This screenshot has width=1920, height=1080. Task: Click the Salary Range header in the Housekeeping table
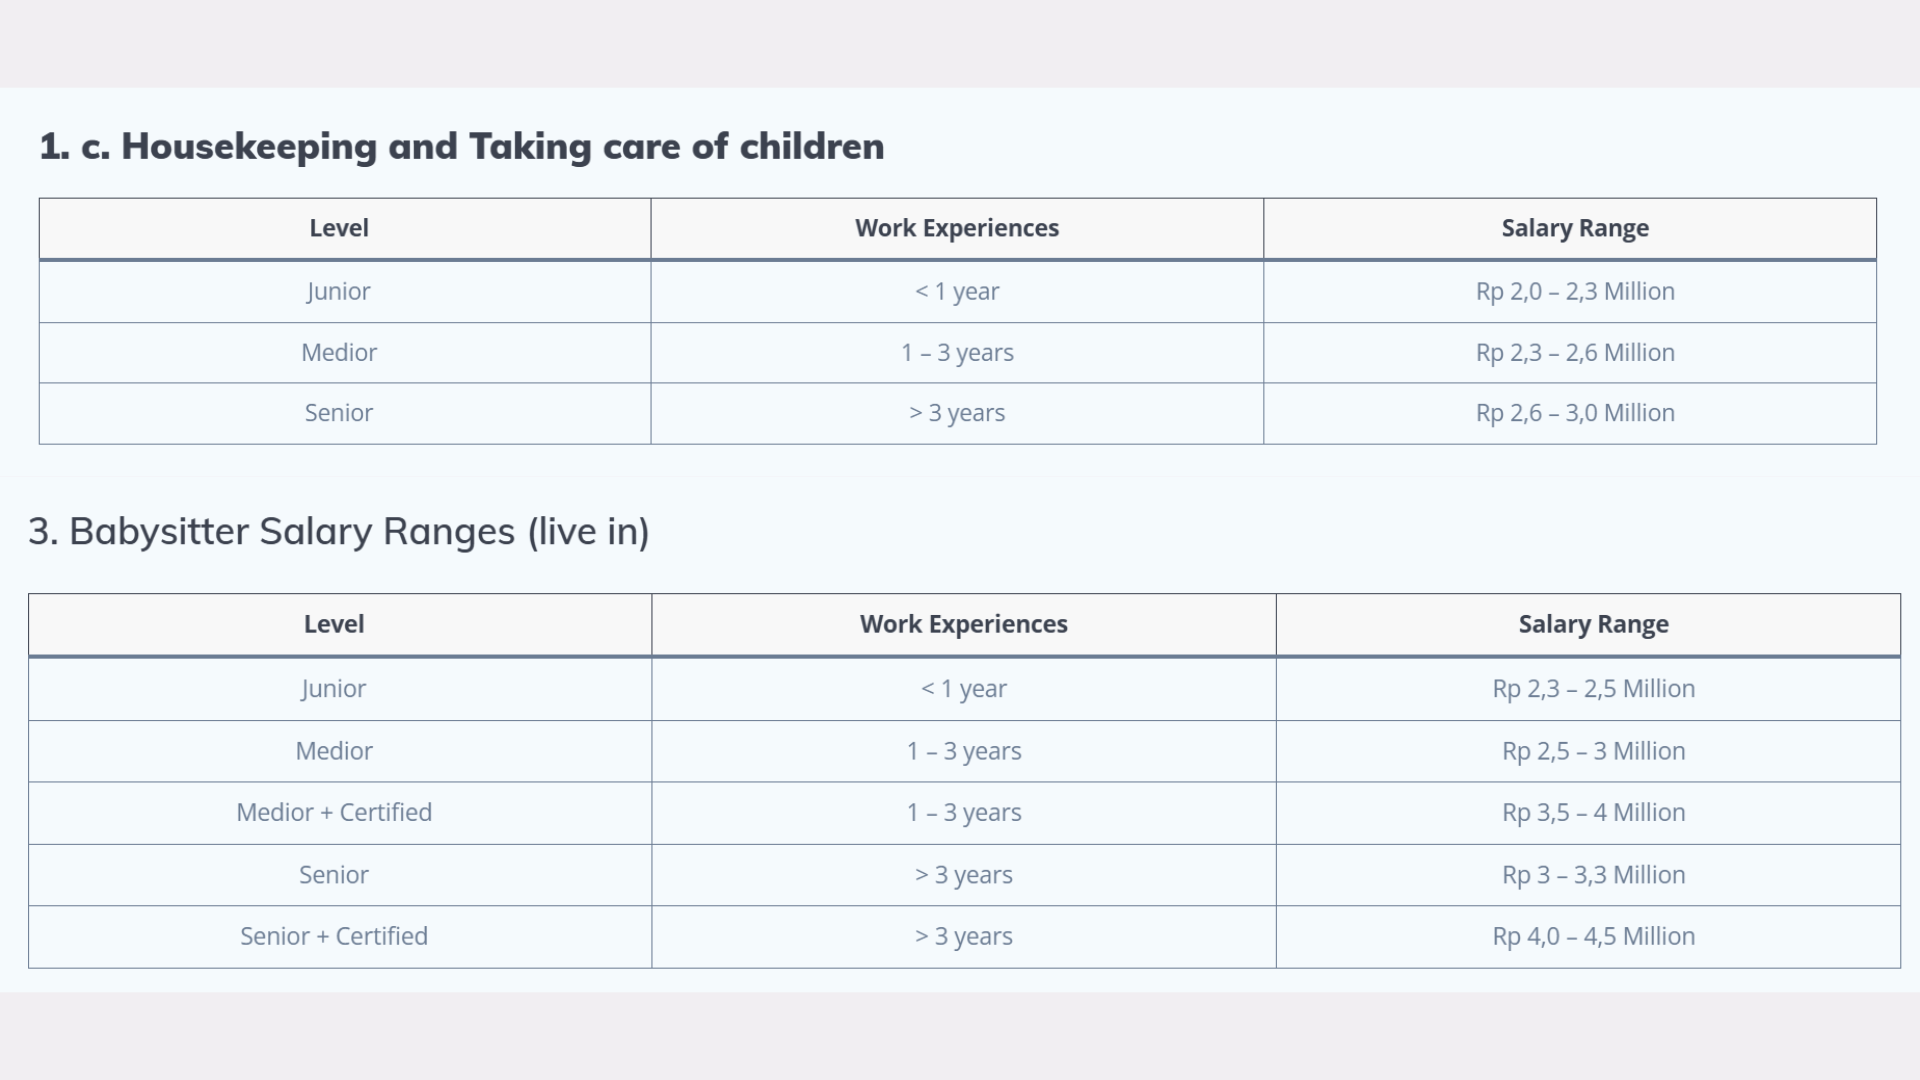click(1575, 228)
